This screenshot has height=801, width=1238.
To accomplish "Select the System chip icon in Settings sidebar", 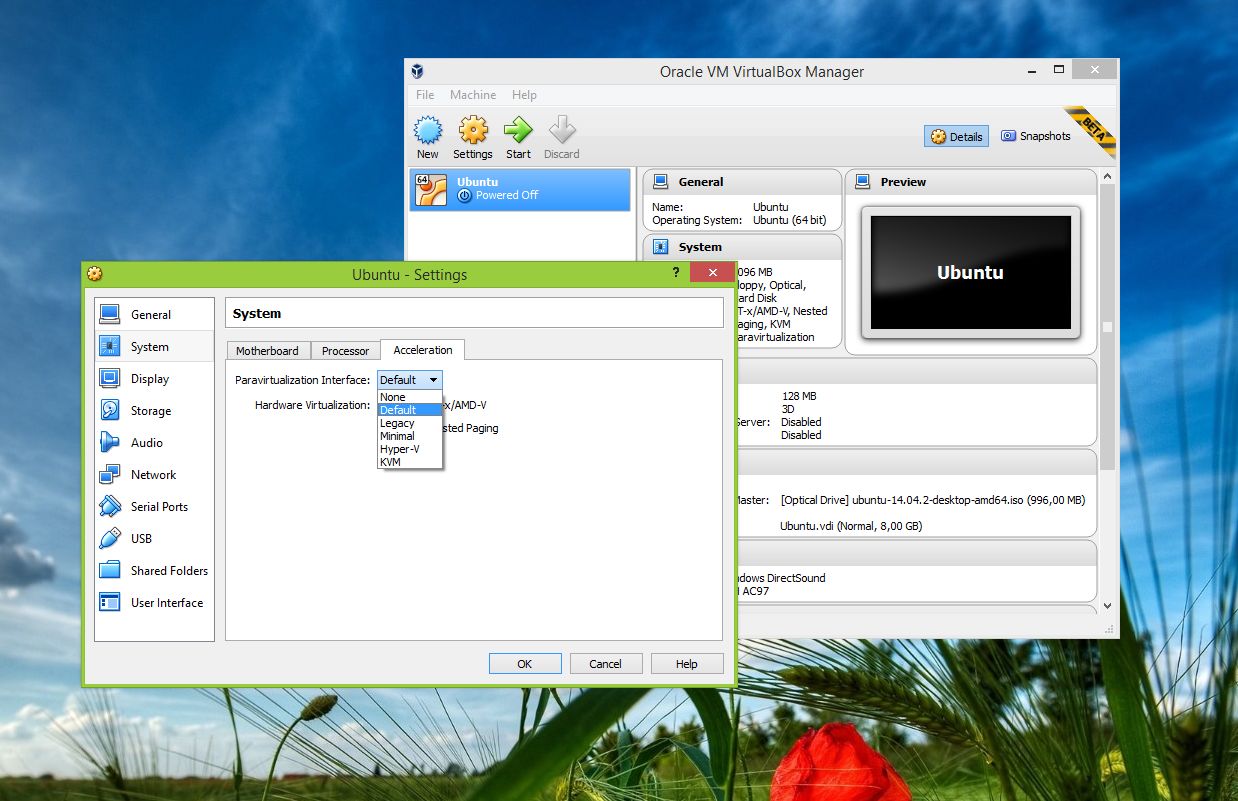I will click(x=110, y=346).
